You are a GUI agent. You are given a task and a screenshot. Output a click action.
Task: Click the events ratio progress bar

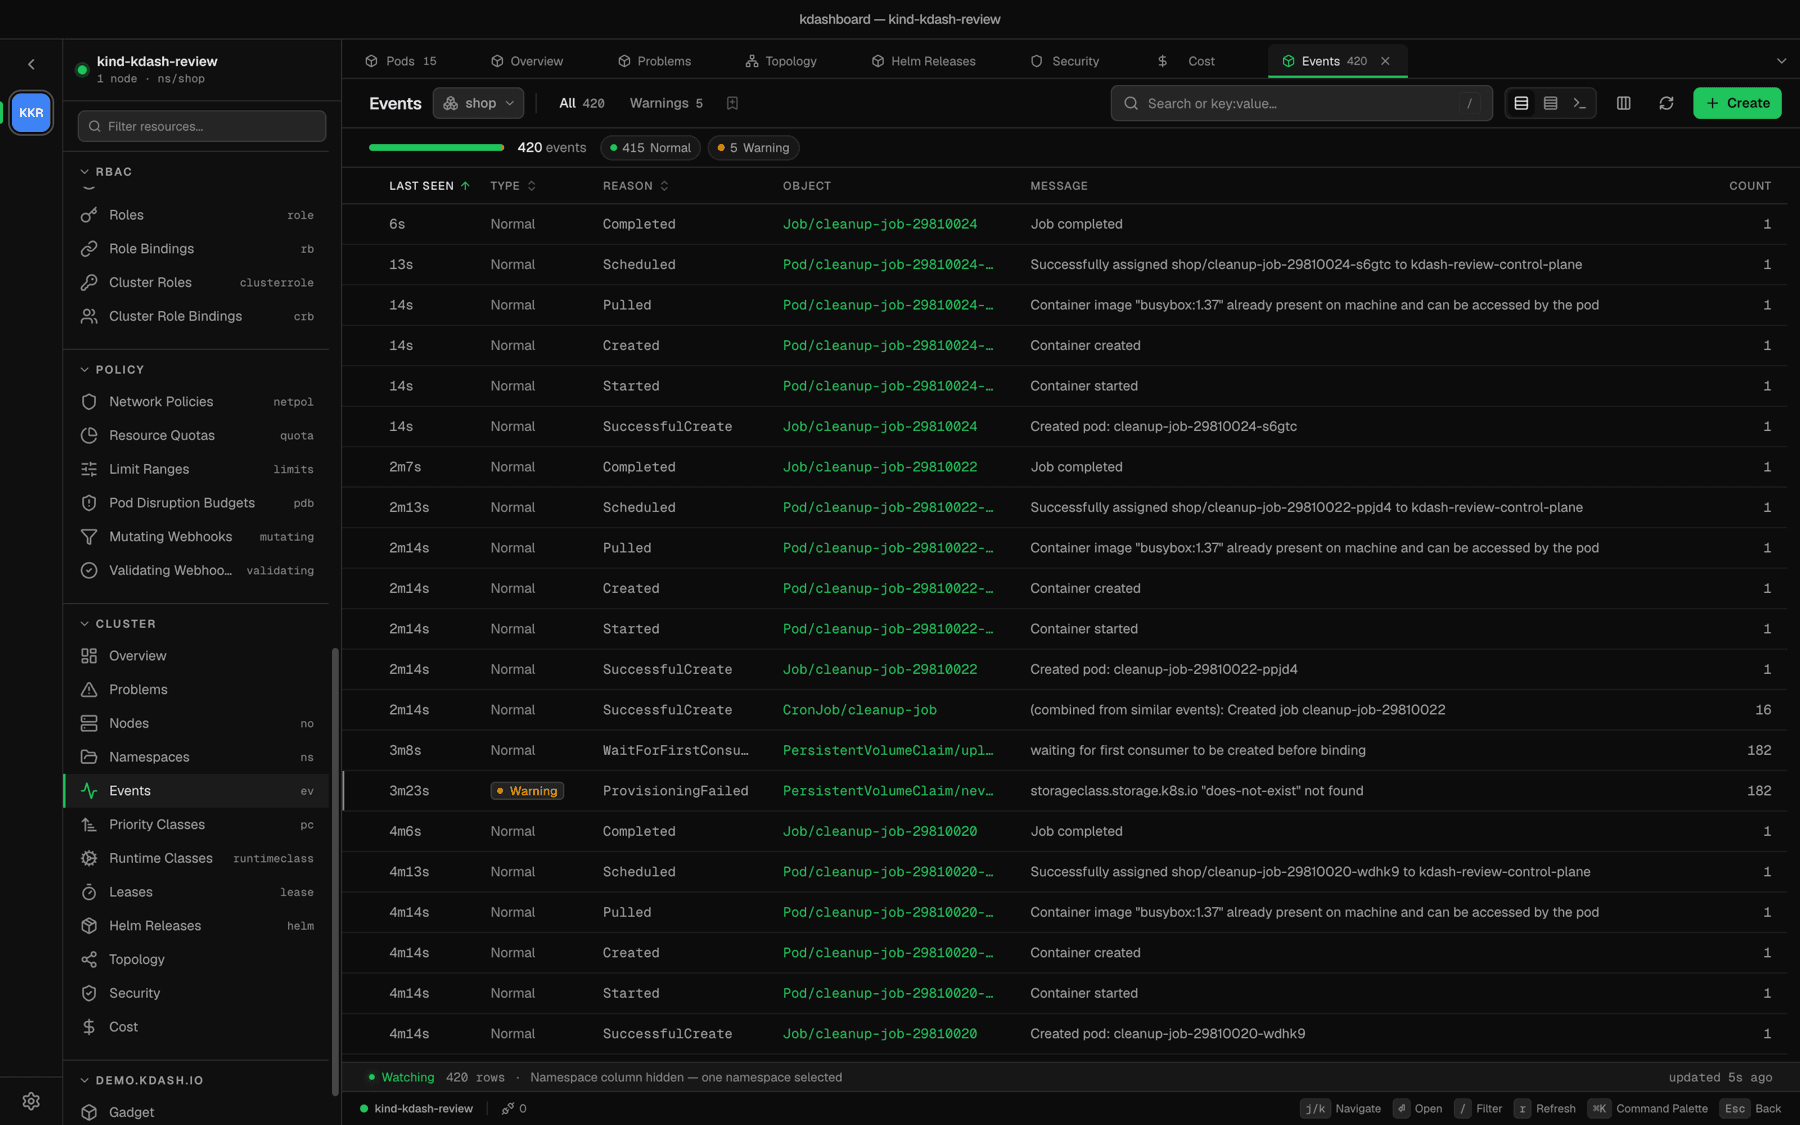point(436,148)
